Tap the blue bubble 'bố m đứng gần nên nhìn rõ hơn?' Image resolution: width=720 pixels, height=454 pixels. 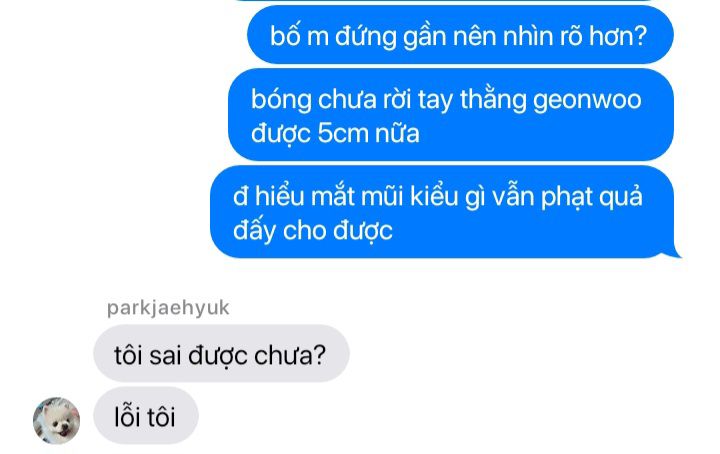click(x=460, y=35)
